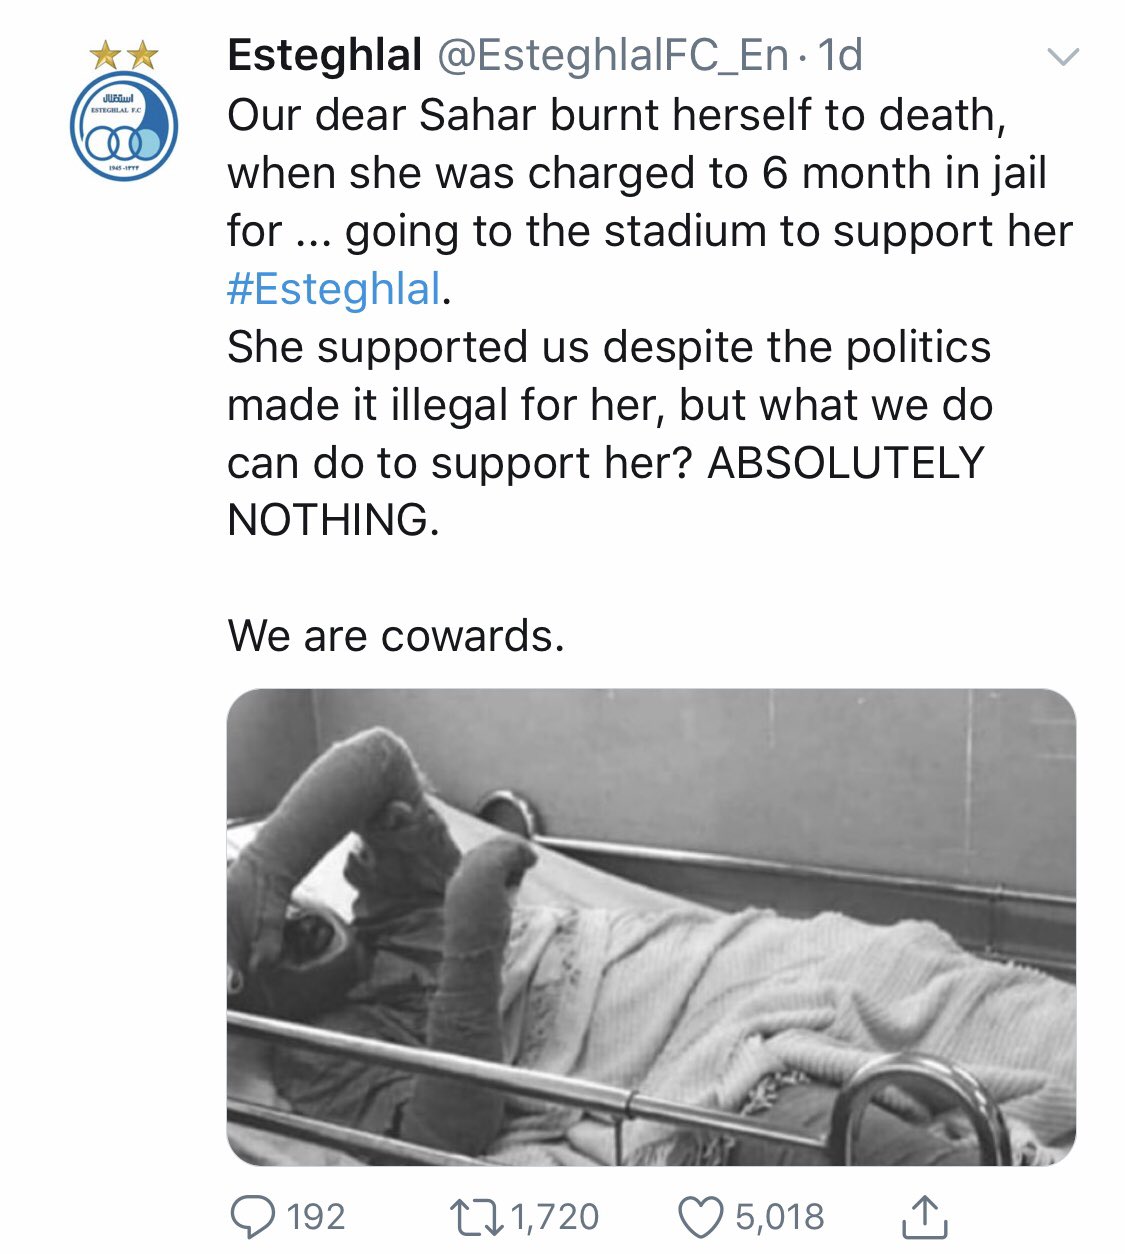Like the tweet with the heart icon
The height and width of the screenshot is (1254, 1125).
tap(700, 1216)
